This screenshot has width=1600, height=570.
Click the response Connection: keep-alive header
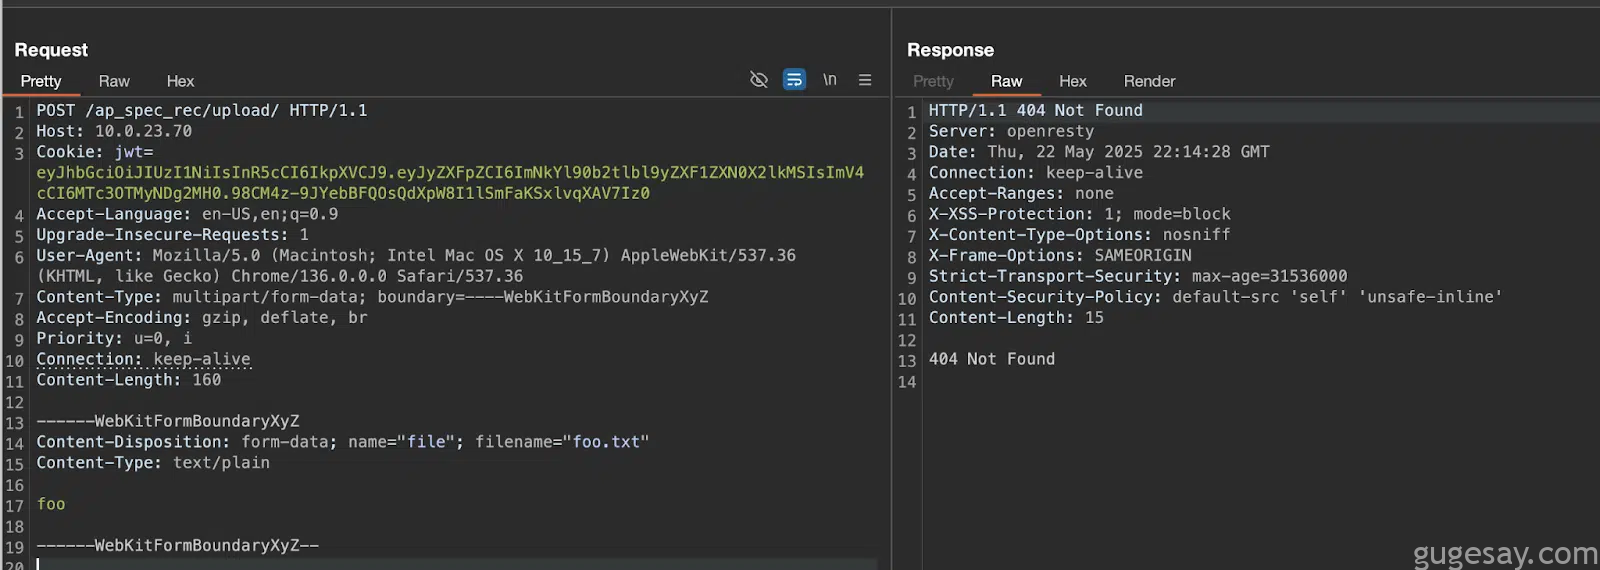(x=1035, y=173)
